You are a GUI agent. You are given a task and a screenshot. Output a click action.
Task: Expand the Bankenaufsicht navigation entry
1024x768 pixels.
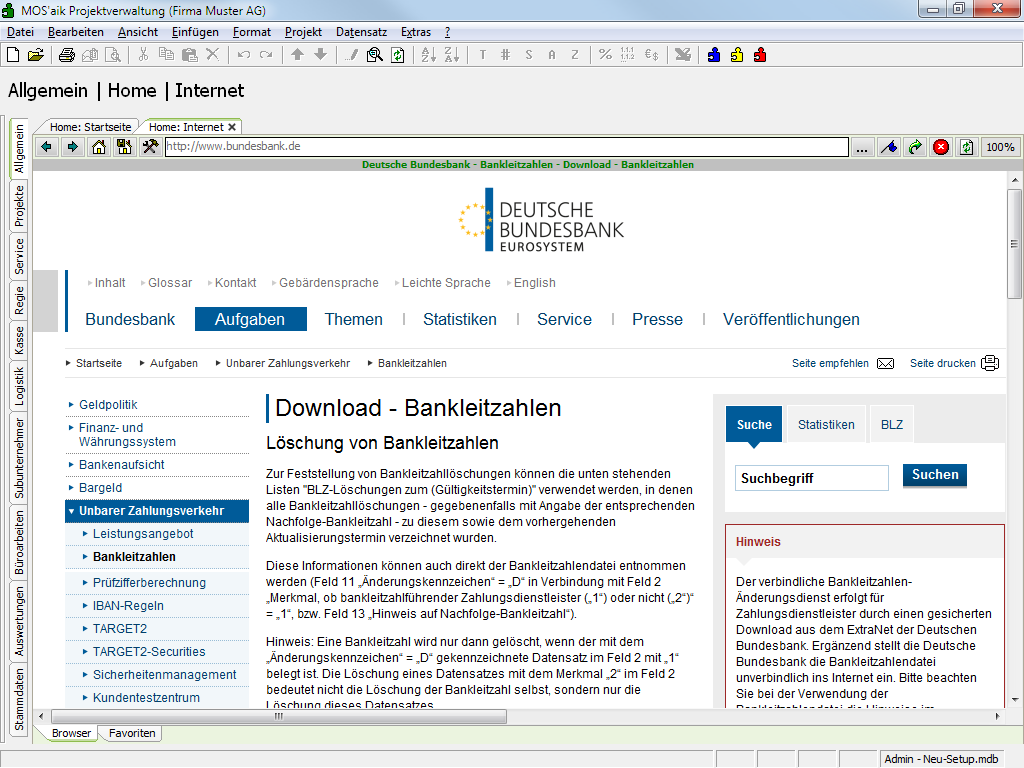(x=121, y=465)
